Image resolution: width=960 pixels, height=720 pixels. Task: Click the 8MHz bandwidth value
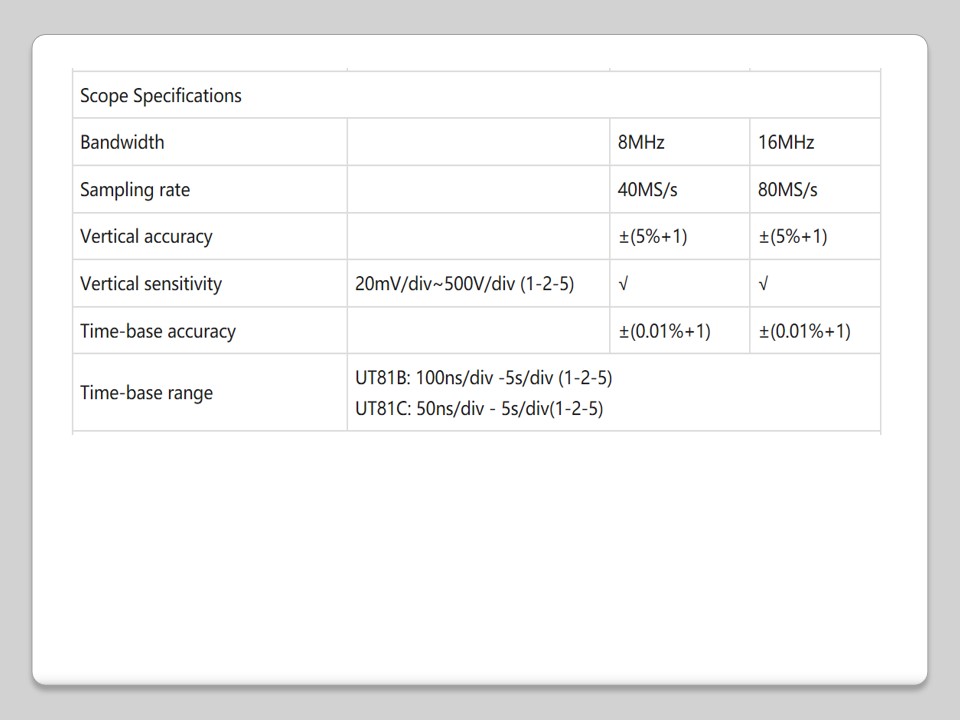pos(641,142)
